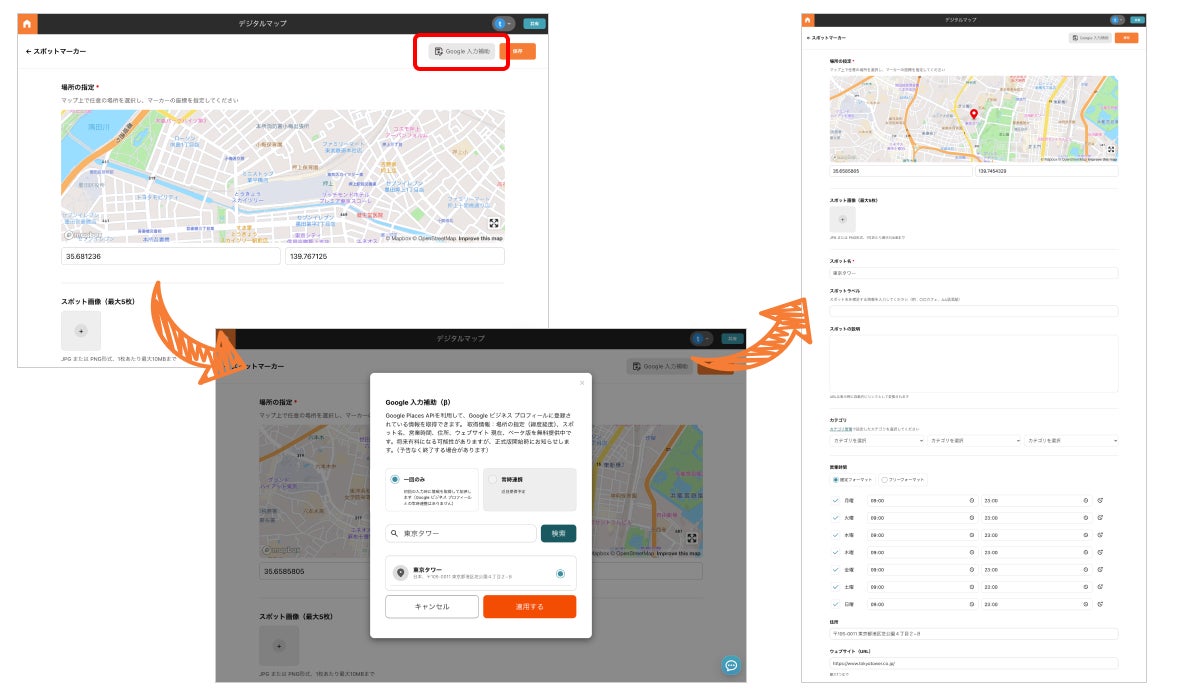Screen dimensions: 1200x700
Task: Click the スポットの説明 text area in the right window
Action: pos(974,363)
